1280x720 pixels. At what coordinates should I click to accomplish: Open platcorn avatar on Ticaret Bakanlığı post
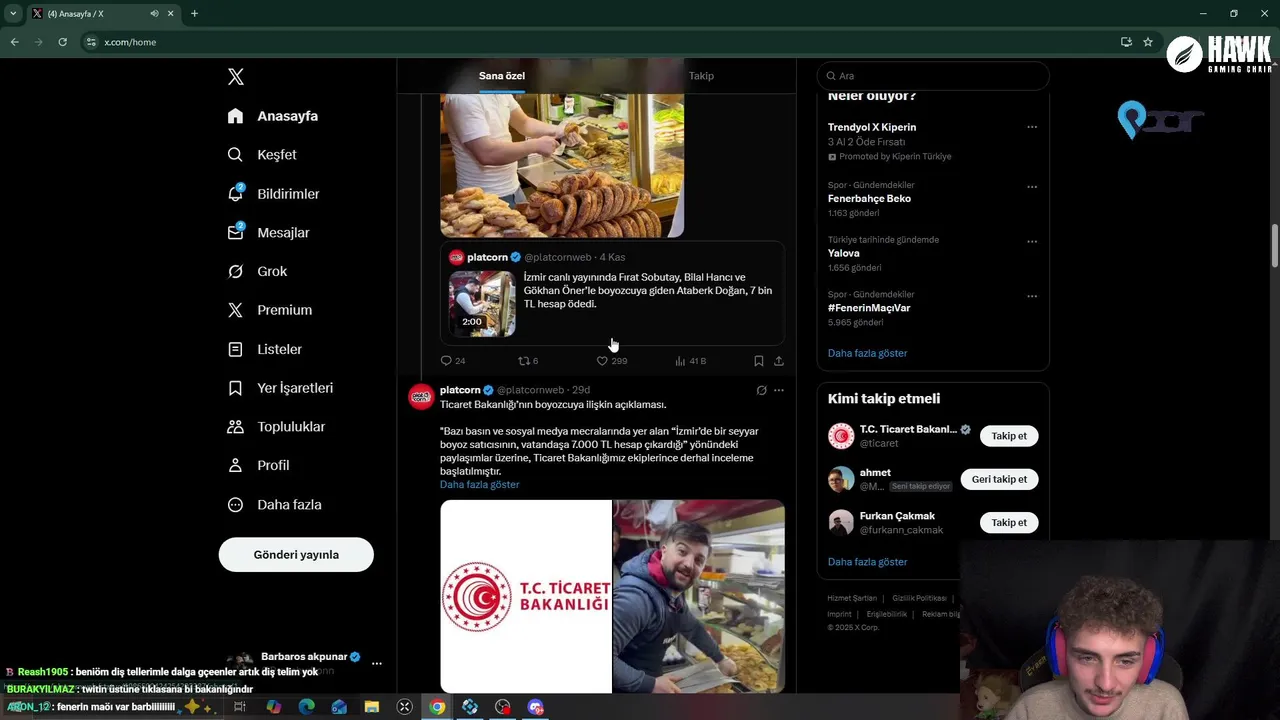(421, 396)
